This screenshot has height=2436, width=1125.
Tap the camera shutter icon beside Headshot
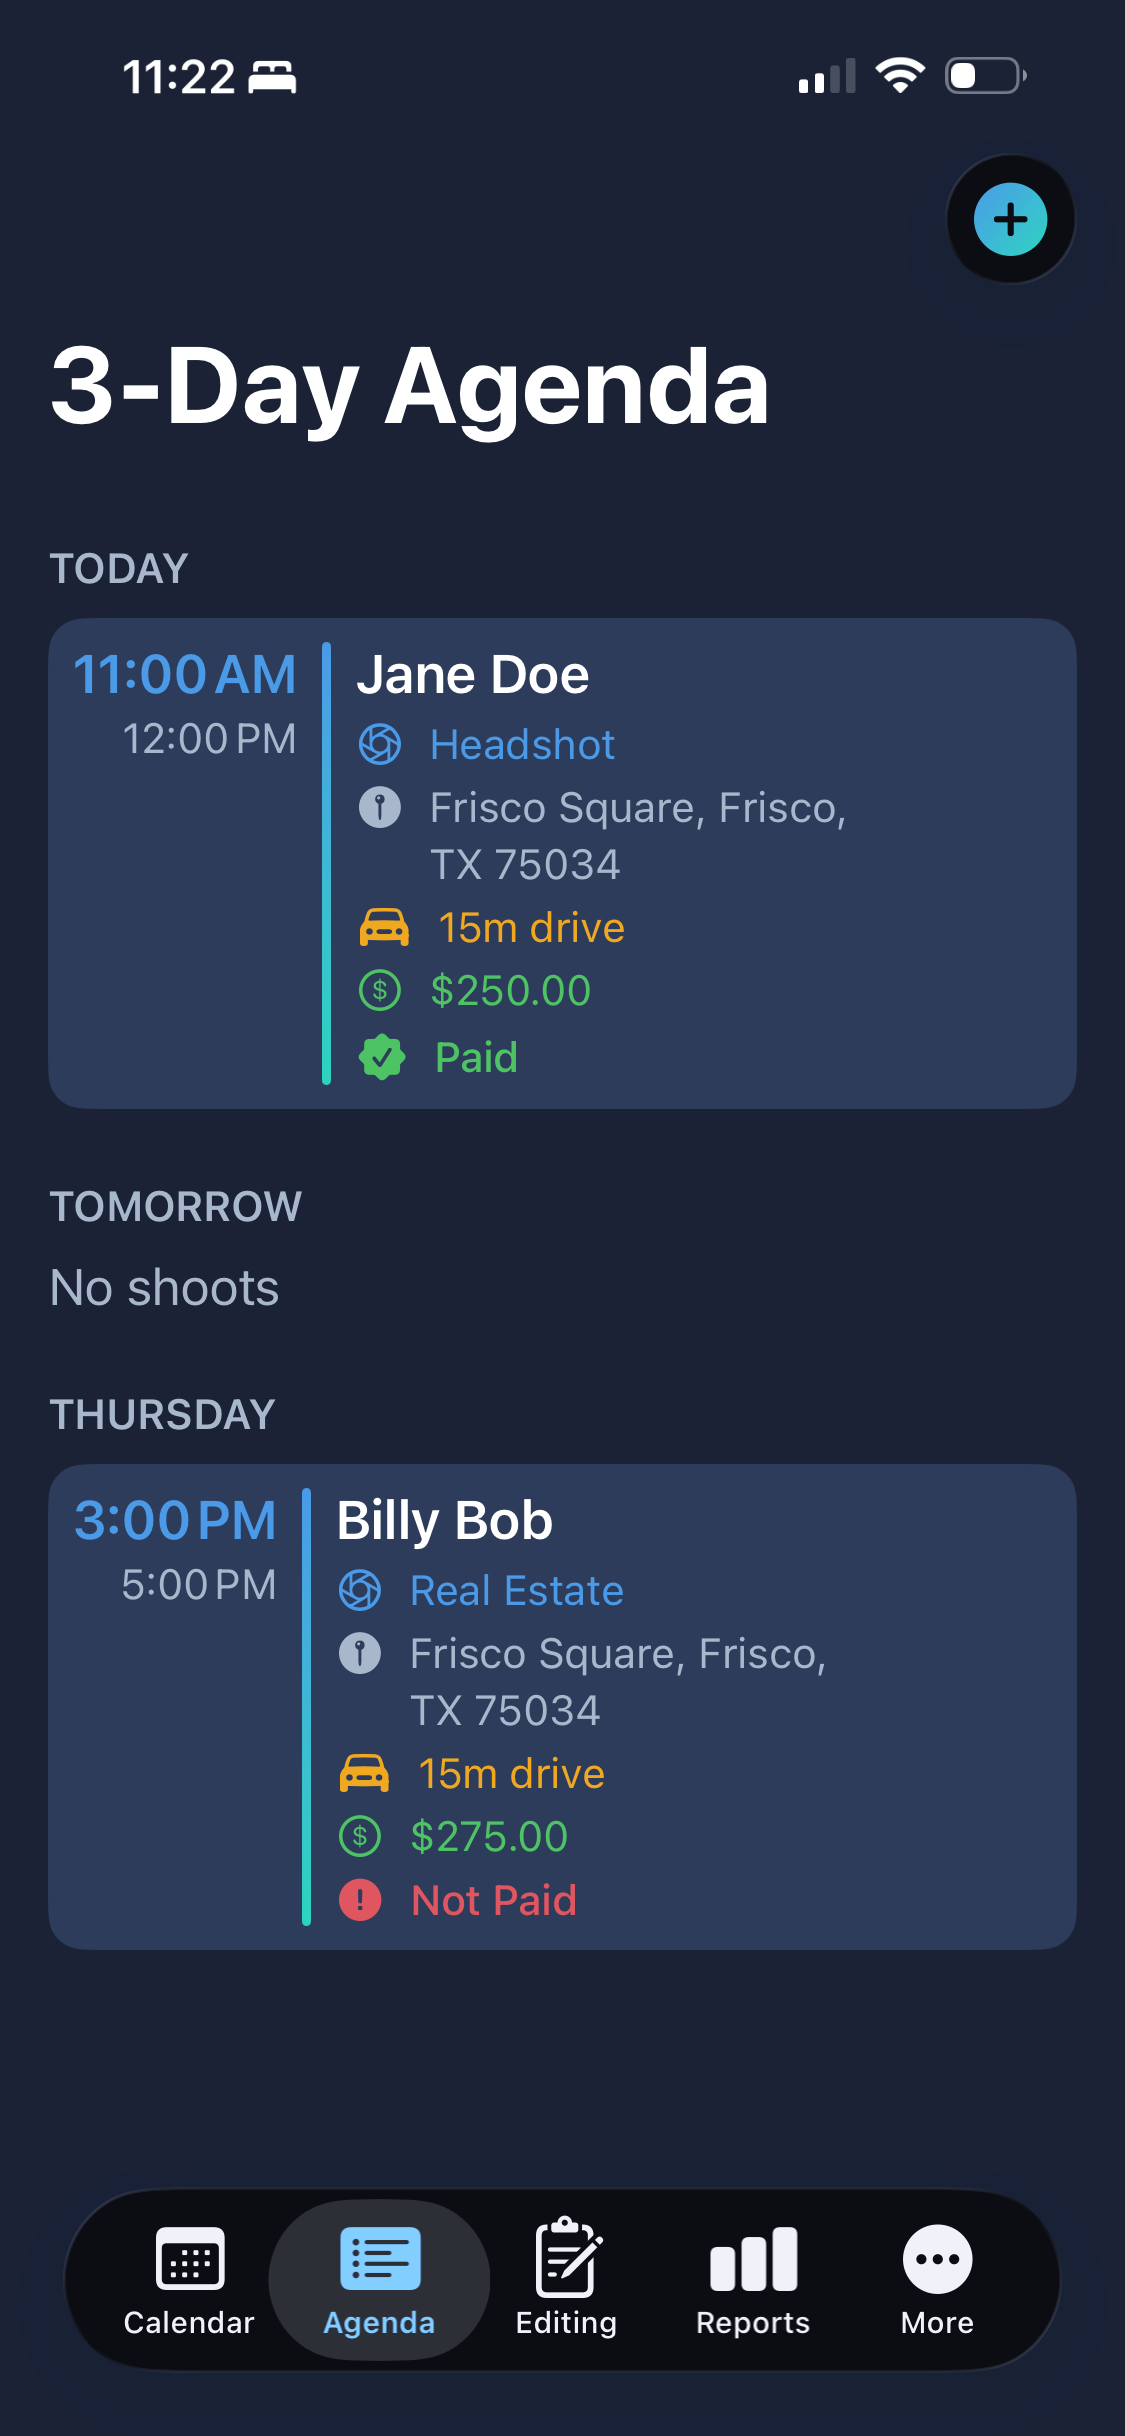tap(380, 744)
